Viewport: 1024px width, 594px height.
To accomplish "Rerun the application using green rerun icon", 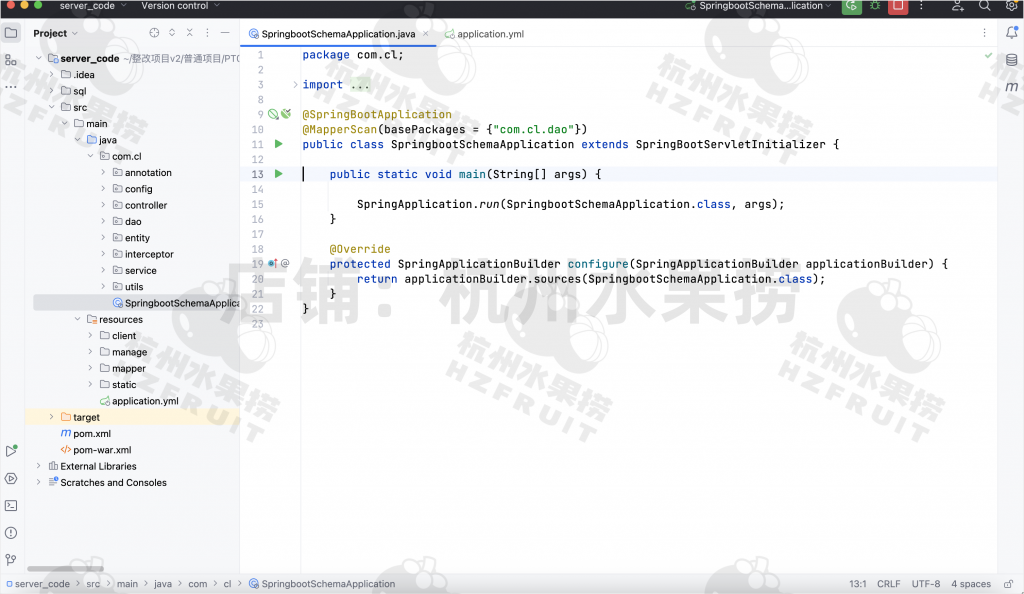I will (x=851, y=6).
